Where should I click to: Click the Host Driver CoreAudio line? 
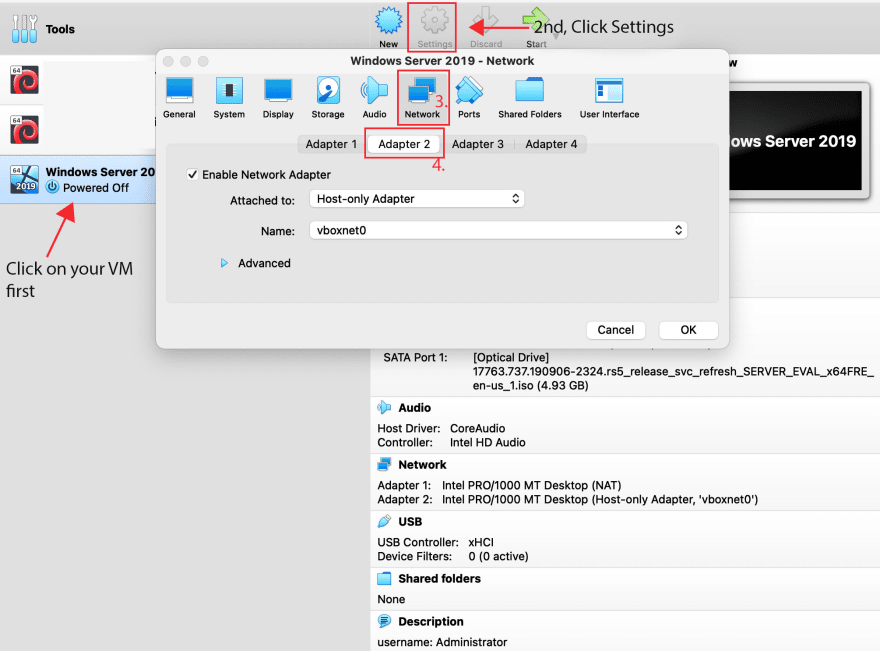(441, 428)
